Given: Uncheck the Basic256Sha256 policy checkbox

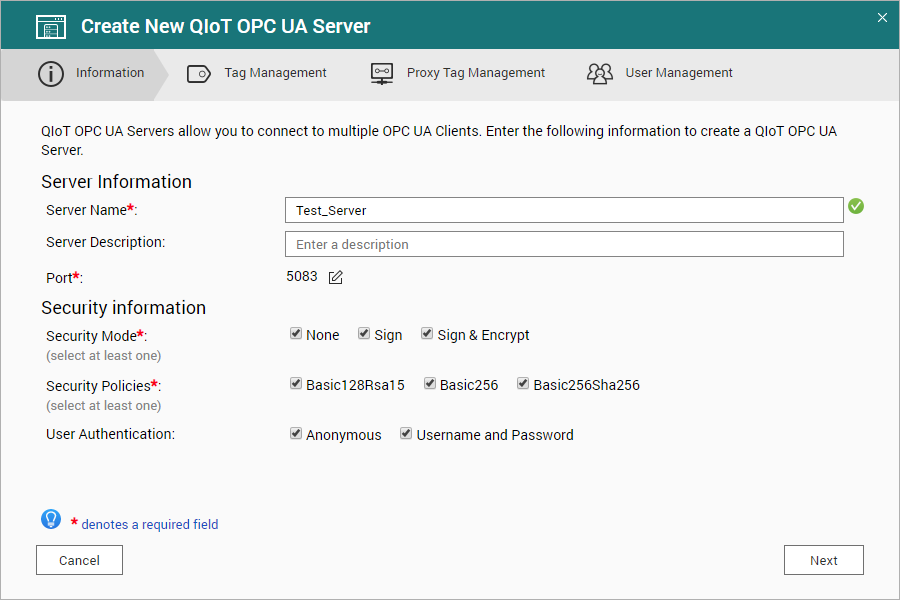Looking at the screenshot, I should [523, 384].
